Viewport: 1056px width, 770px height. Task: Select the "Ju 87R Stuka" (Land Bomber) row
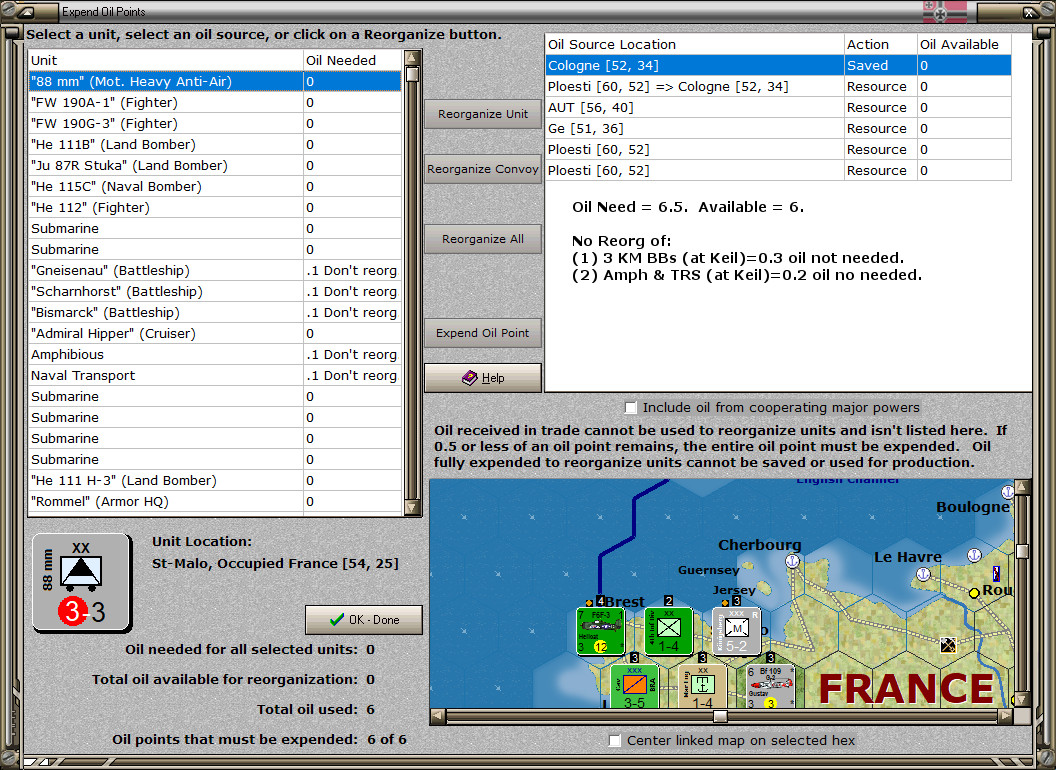click(x=215, y=165)
